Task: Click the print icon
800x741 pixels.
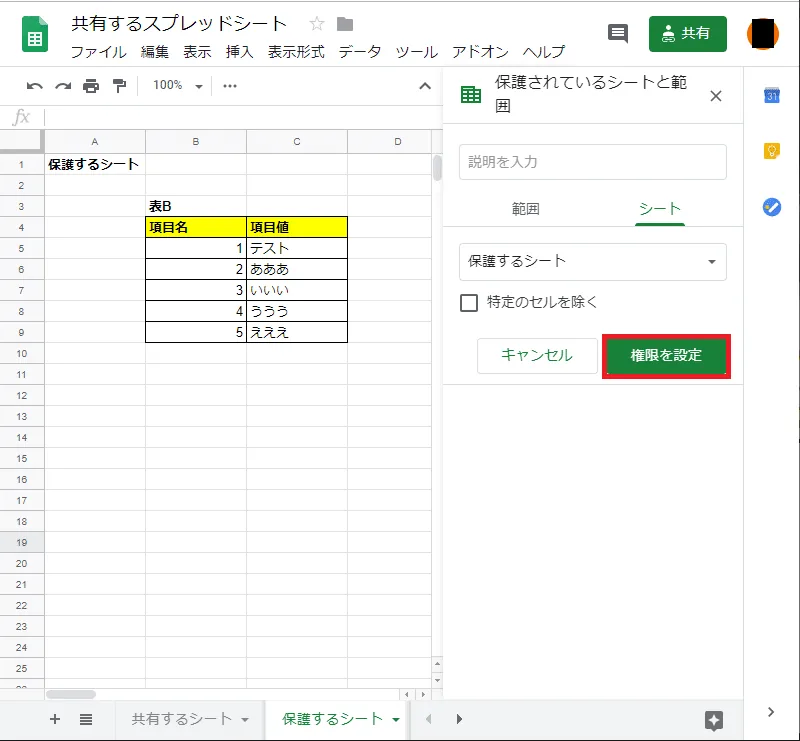Action: [x=91, y=86]
